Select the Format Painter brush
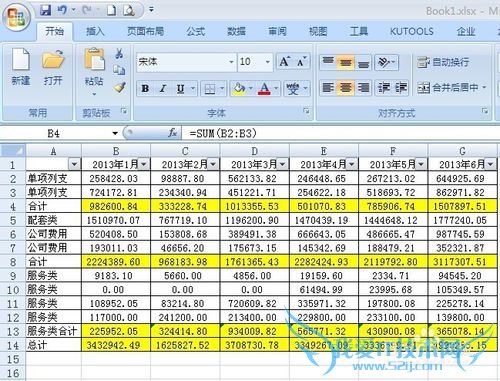 point(119,87)
